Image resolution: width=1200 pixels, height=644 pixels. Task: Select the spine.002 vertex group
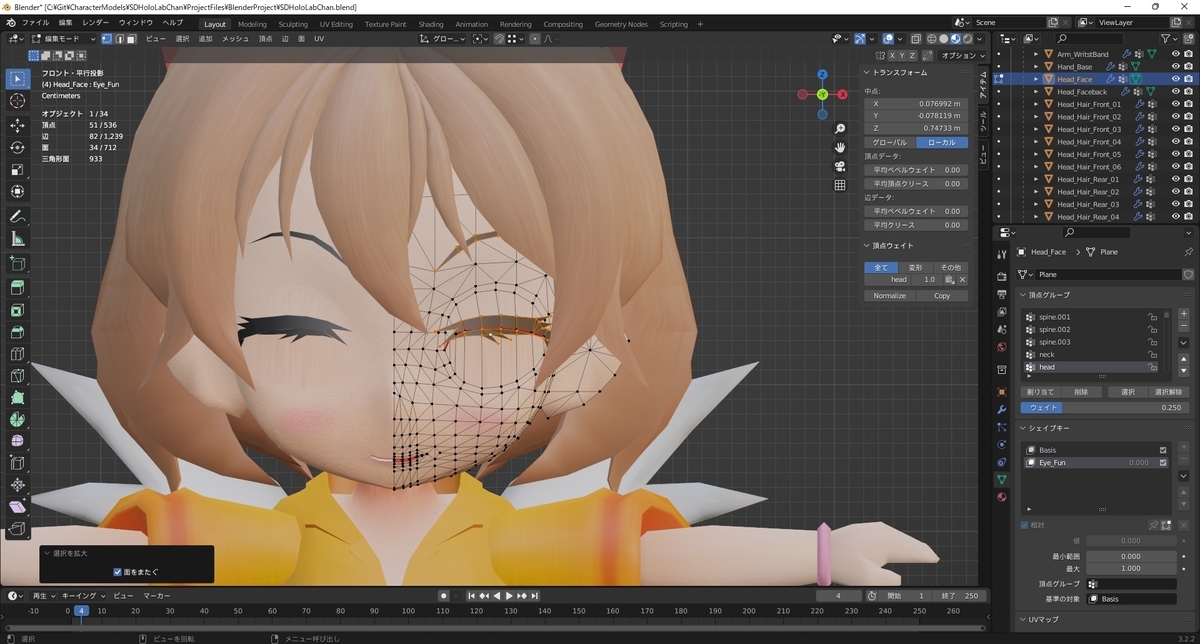1093,329
